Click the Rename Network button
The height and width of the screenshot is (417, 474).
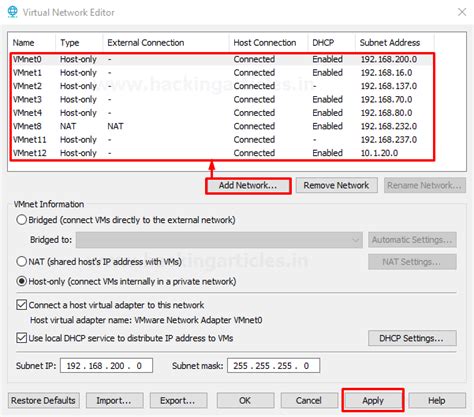(425, 185)
